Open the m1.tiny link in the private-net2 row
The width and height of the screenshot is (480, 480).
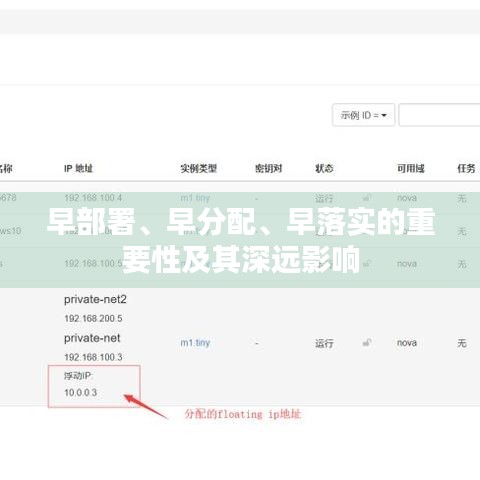(195, 343)
